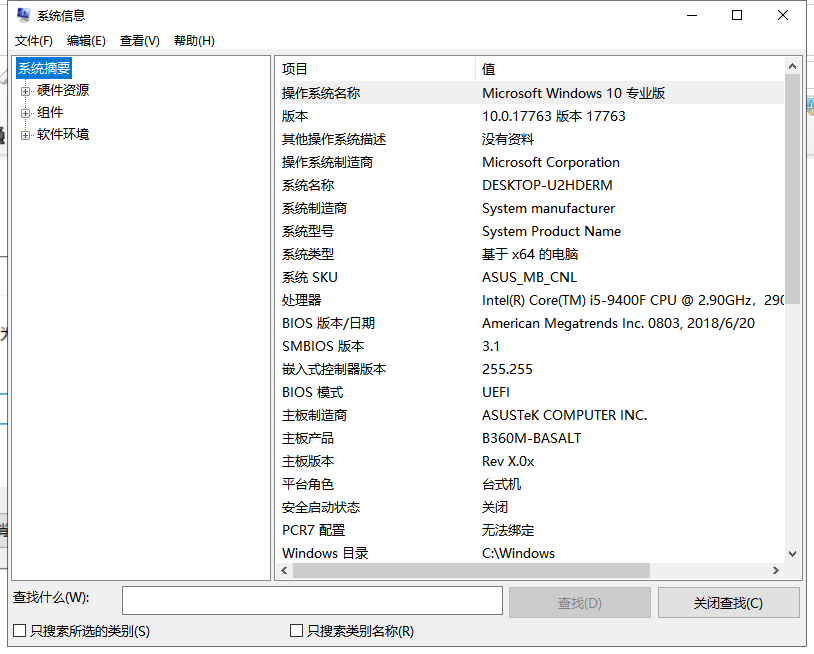
Task: Click the 关闭查找 button
Action: (728, 602)
